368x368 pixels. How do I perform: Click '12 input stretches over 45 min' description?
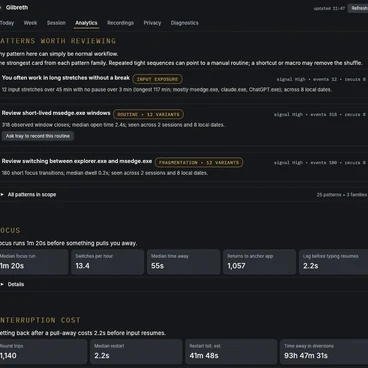point(167,90)
